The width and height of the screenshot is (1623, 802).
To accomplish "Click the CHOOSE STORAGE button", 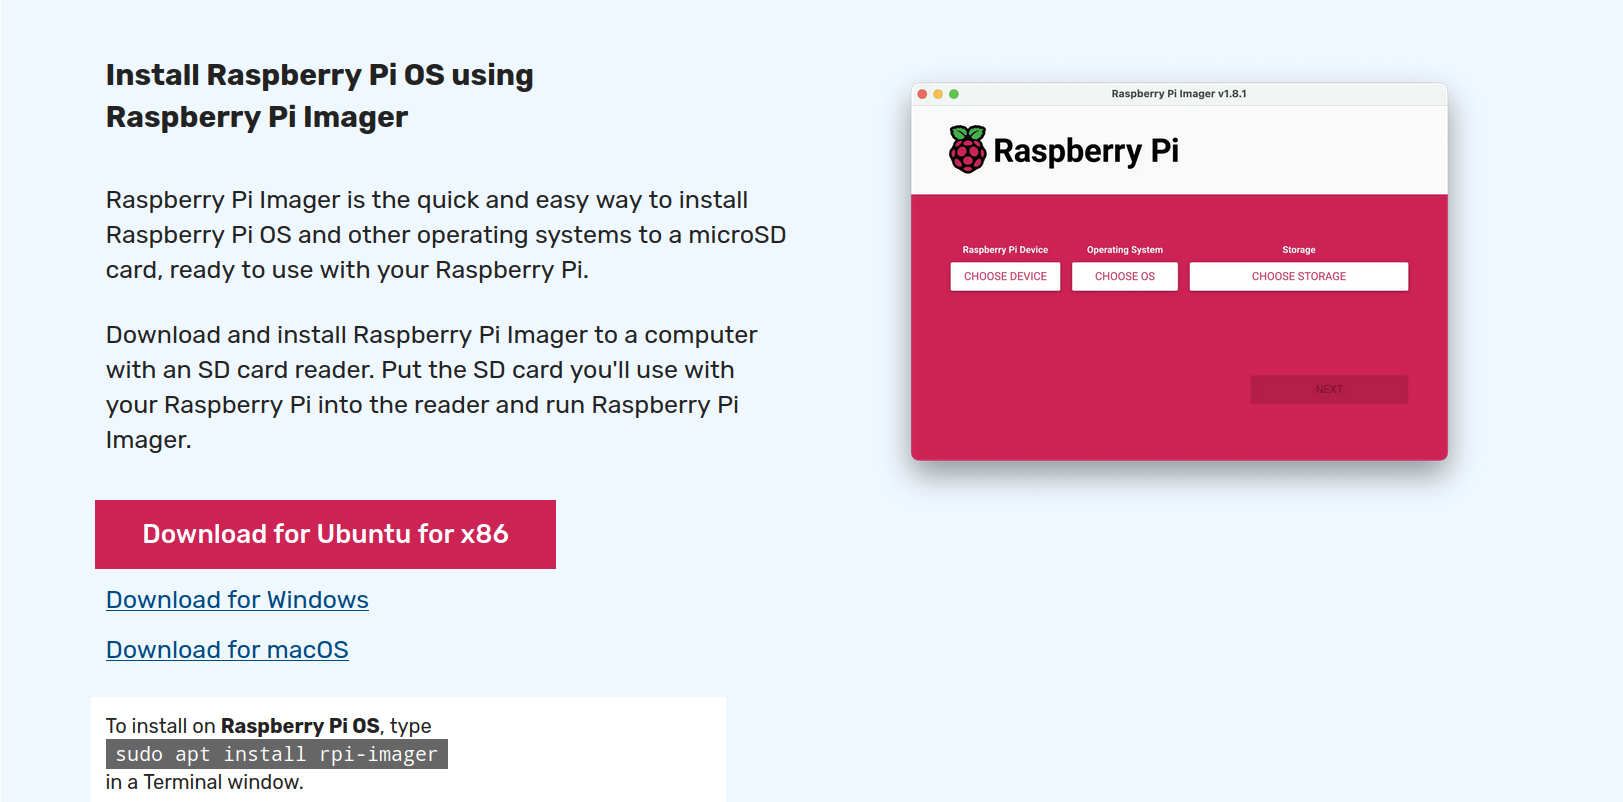I will coord(1299,276).
